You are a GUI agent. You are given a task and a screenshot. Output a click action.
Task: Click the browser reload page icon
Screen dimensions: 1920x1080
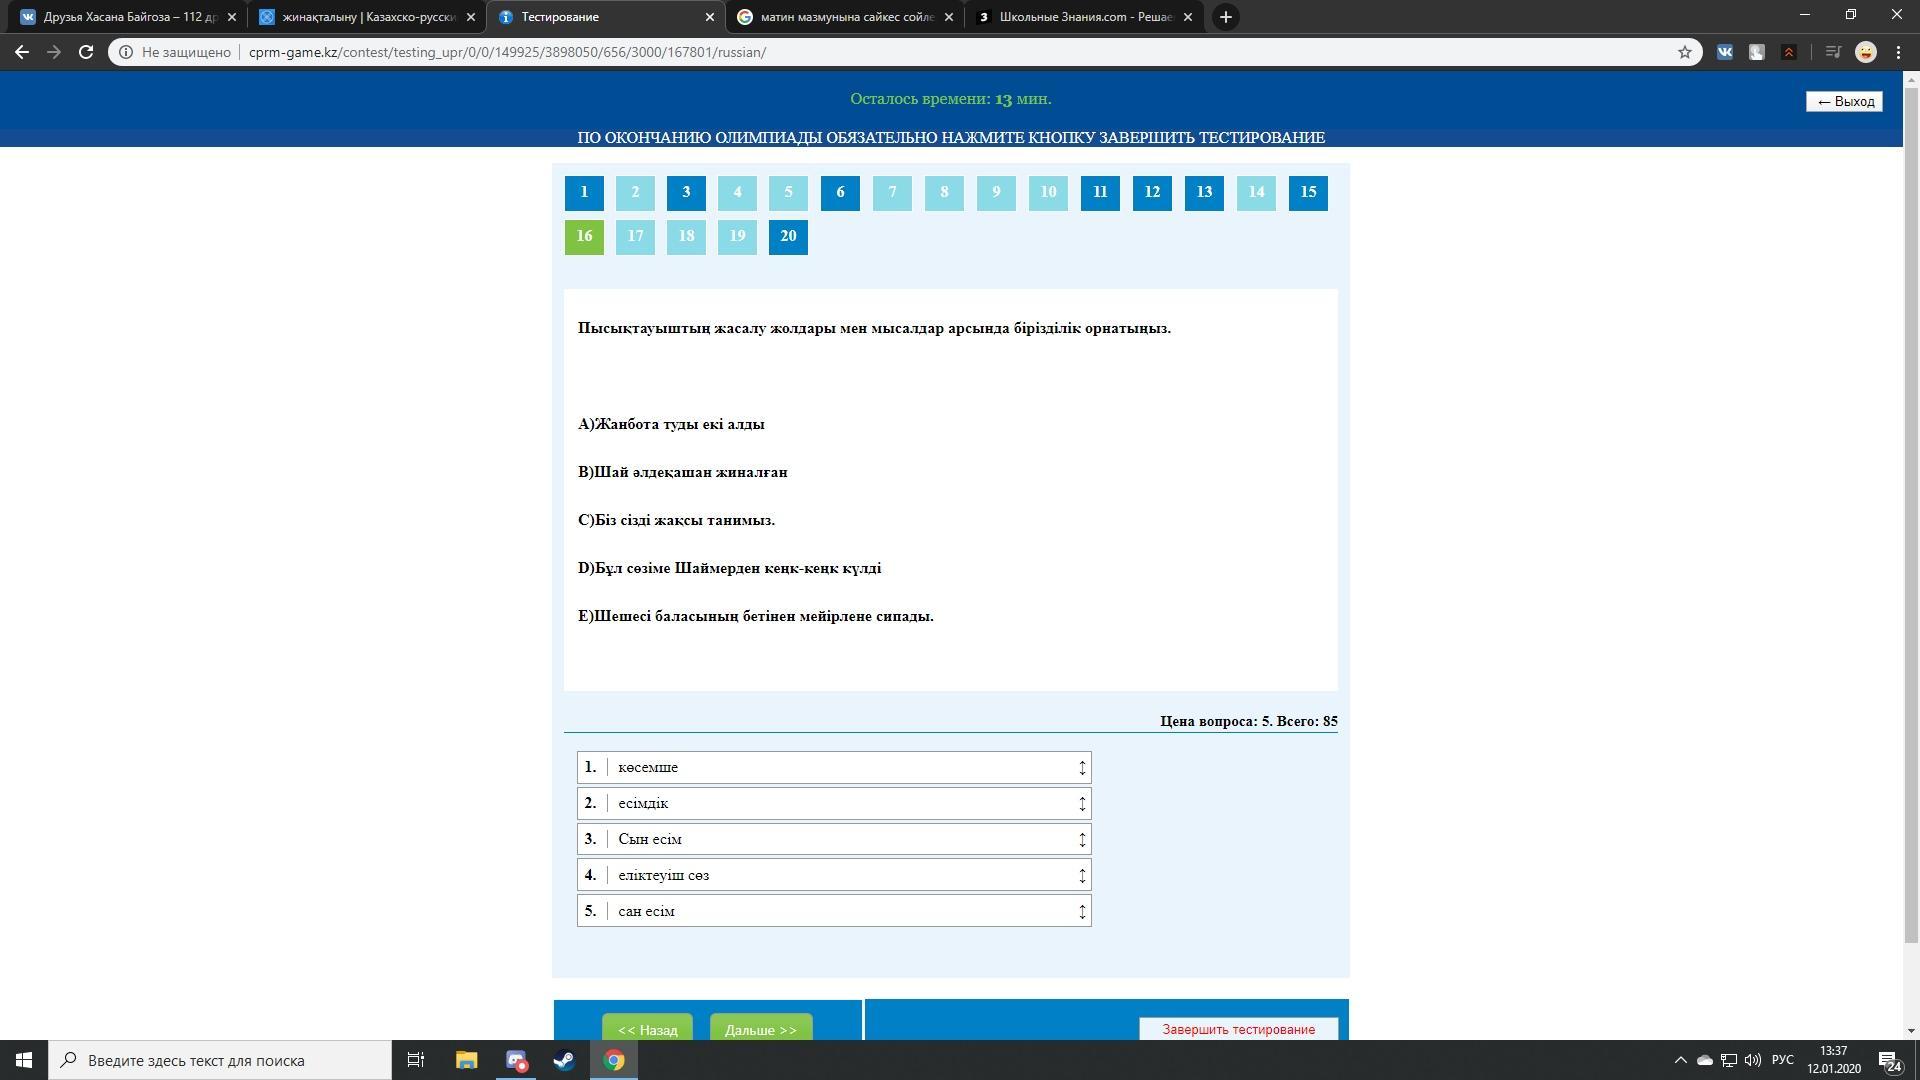point(86,52)
